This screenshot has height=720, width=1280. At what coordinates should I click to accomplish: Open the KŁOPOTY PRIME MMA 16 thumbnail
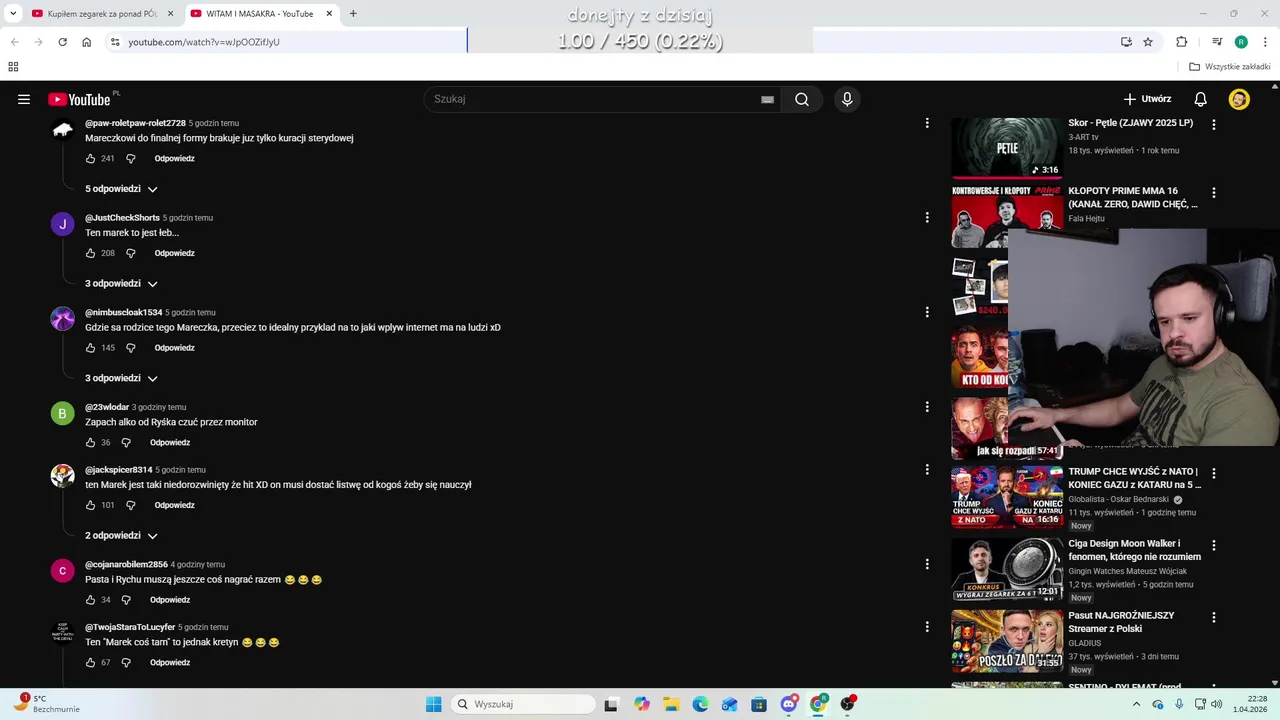click(1006, 216)
